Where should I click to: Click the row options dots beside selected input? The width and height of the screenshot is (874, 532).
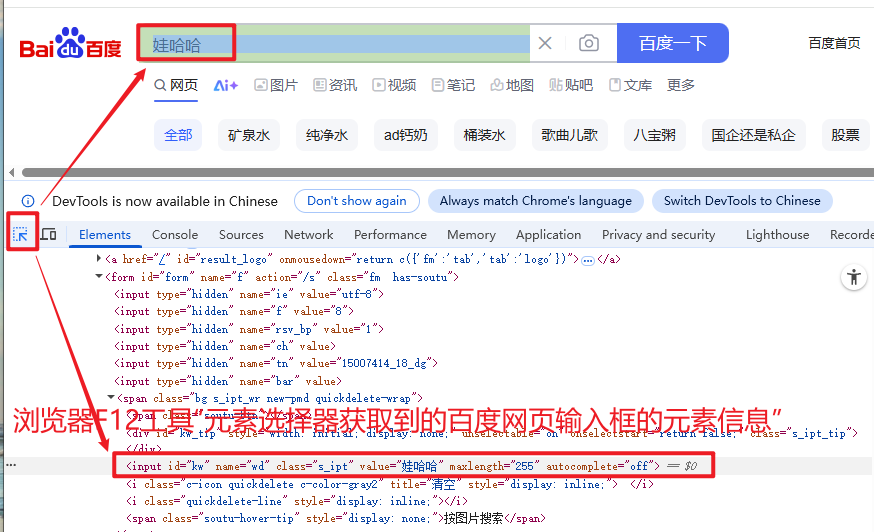pos(11,465)
